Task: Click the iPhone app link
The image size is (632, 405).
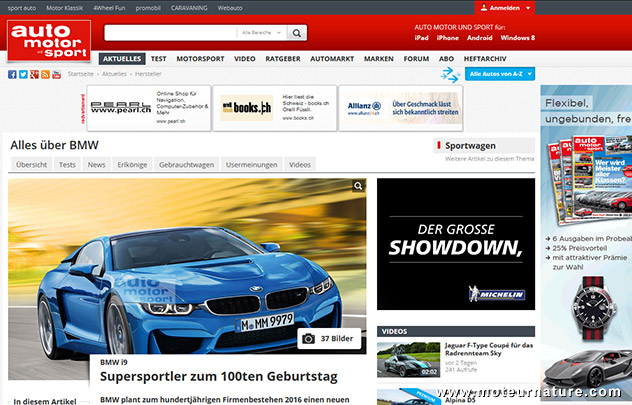Action: [x=447, y=38]
